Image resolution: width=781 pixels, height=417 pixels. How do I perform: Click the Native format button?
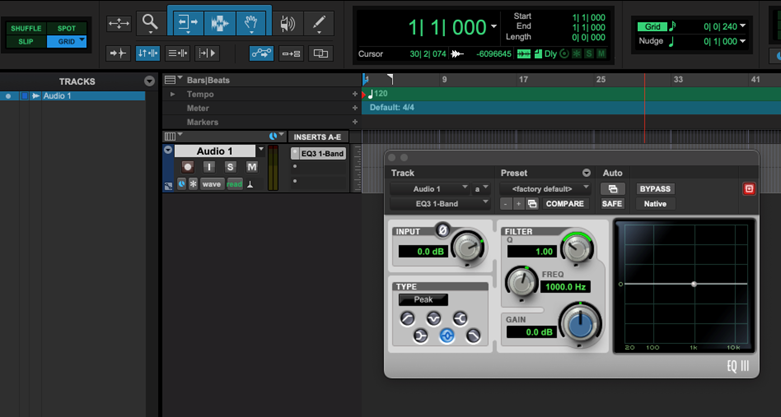pyautogui.click(x=655, y=204)
